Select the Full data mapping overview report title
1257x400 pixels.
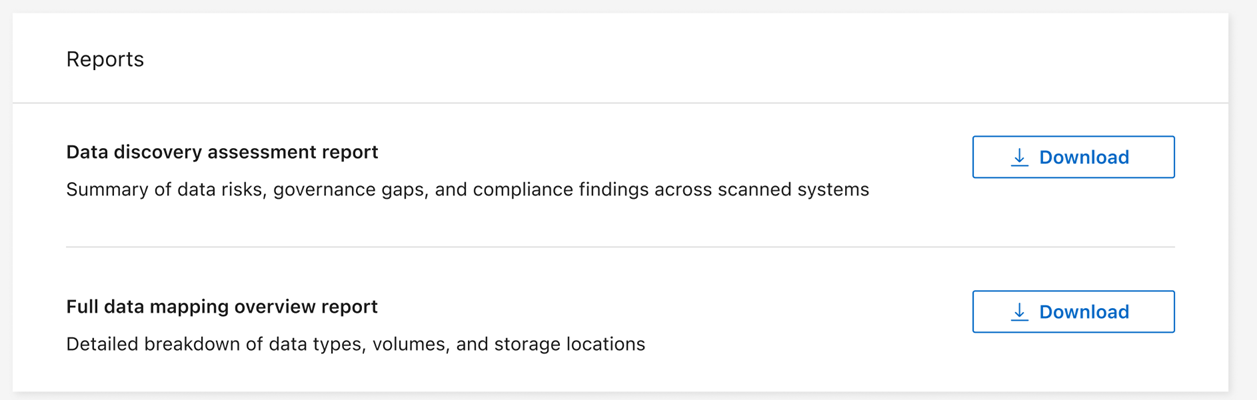222,307
